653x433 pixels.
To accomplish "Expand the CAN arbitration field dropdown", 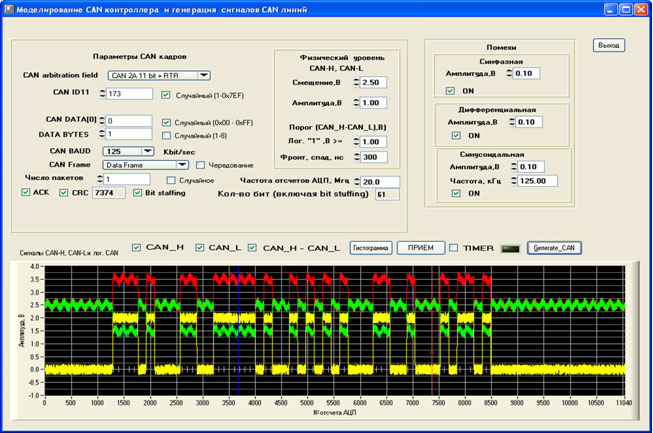I will tap(204, 75).
